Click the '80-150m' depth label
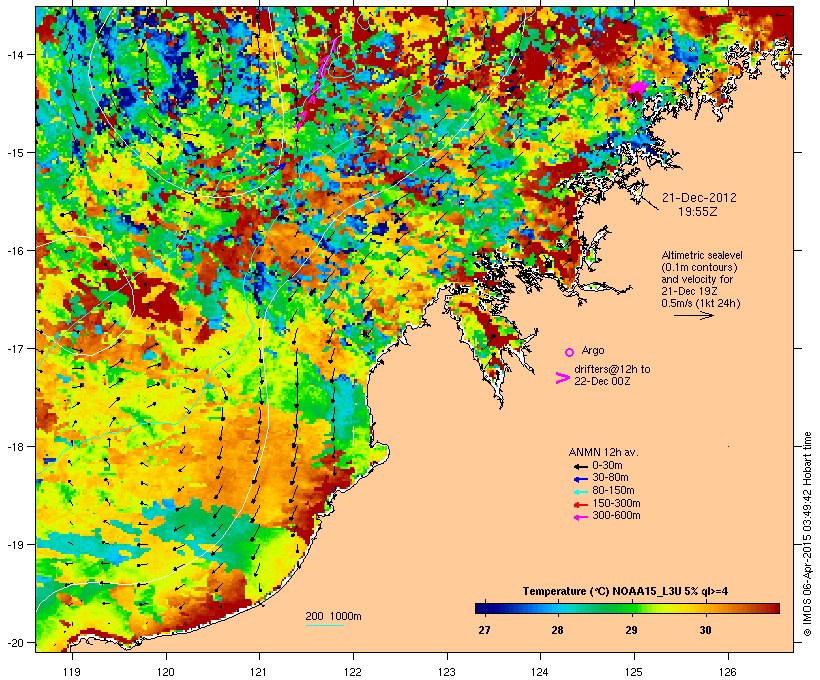The height and width of the screenshot is (680, 820). [x=613, y=491]
